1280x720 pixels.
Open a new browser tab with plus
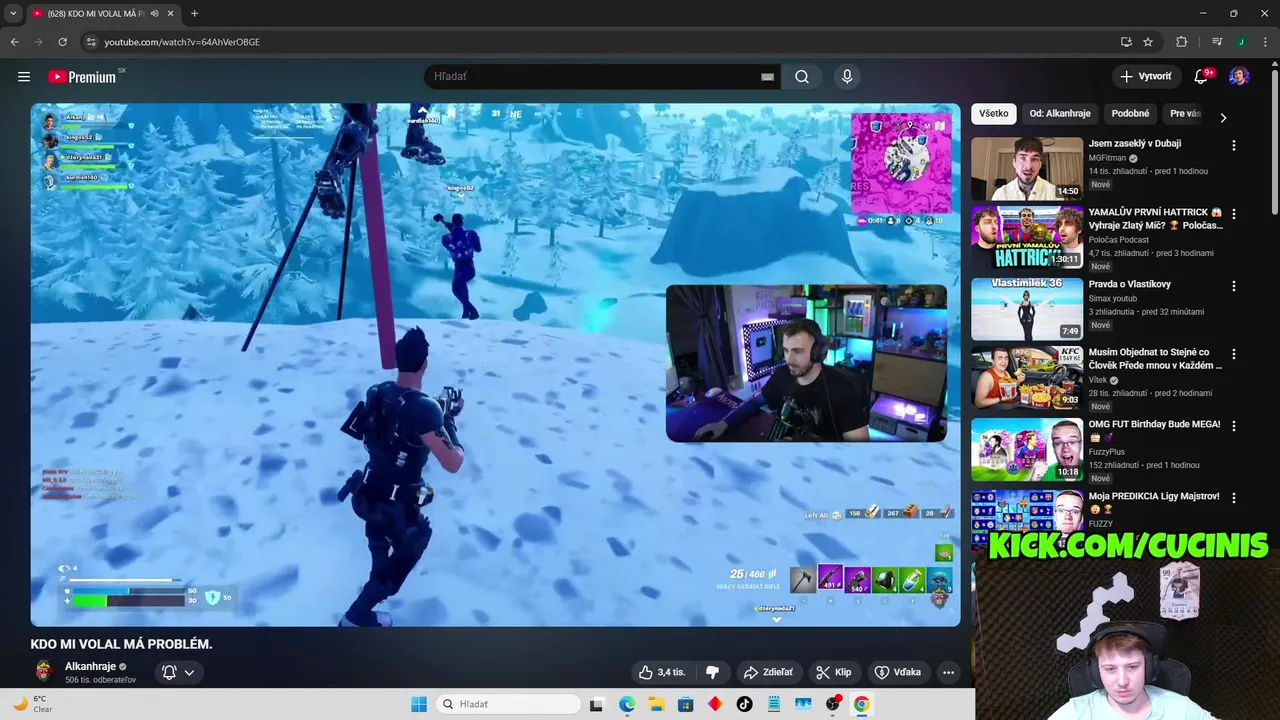click(194, 13)
